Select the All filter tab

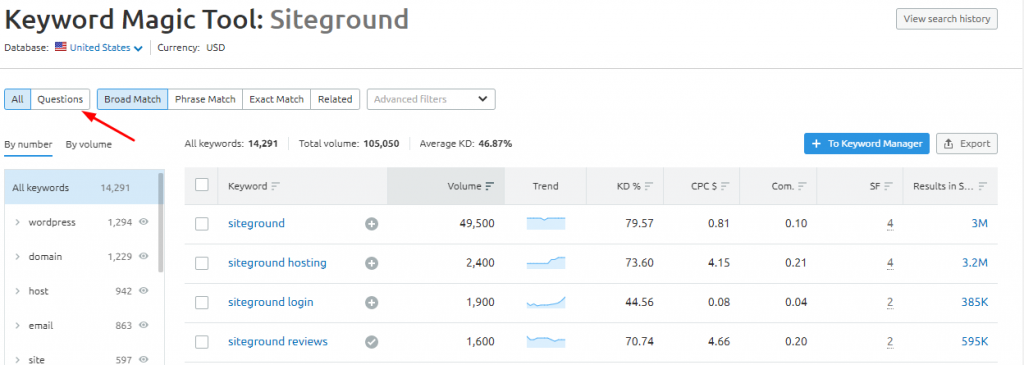(x=18, y=99)
